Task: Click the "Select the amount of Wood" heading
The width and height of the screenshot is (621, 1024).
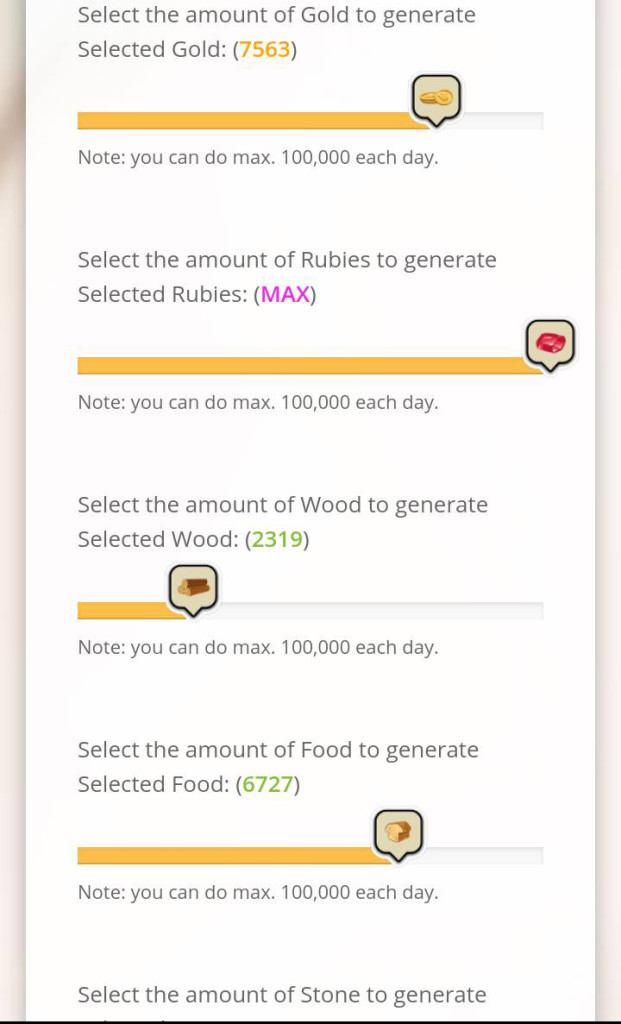Action: click(x=283, y=505)
